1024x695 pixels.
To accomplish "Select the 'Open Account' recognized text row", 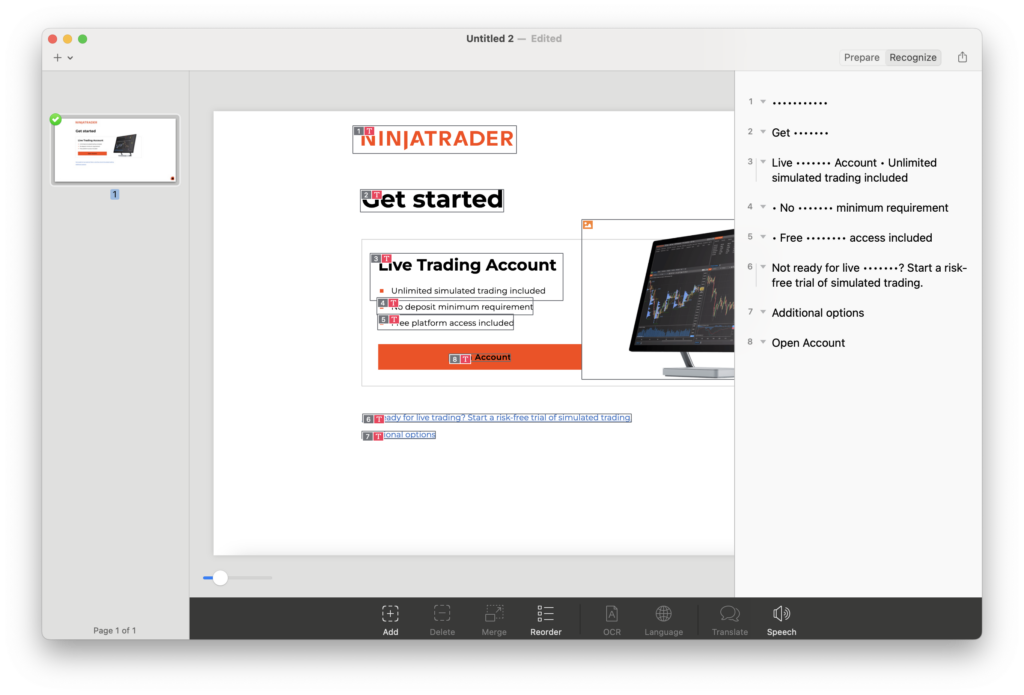I will point(857,343).
